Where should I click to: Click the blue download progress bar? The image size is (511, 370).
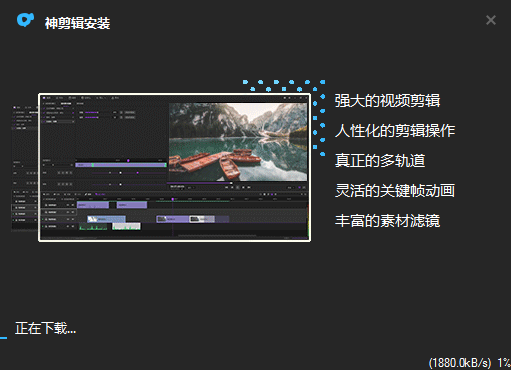point(3,338)
